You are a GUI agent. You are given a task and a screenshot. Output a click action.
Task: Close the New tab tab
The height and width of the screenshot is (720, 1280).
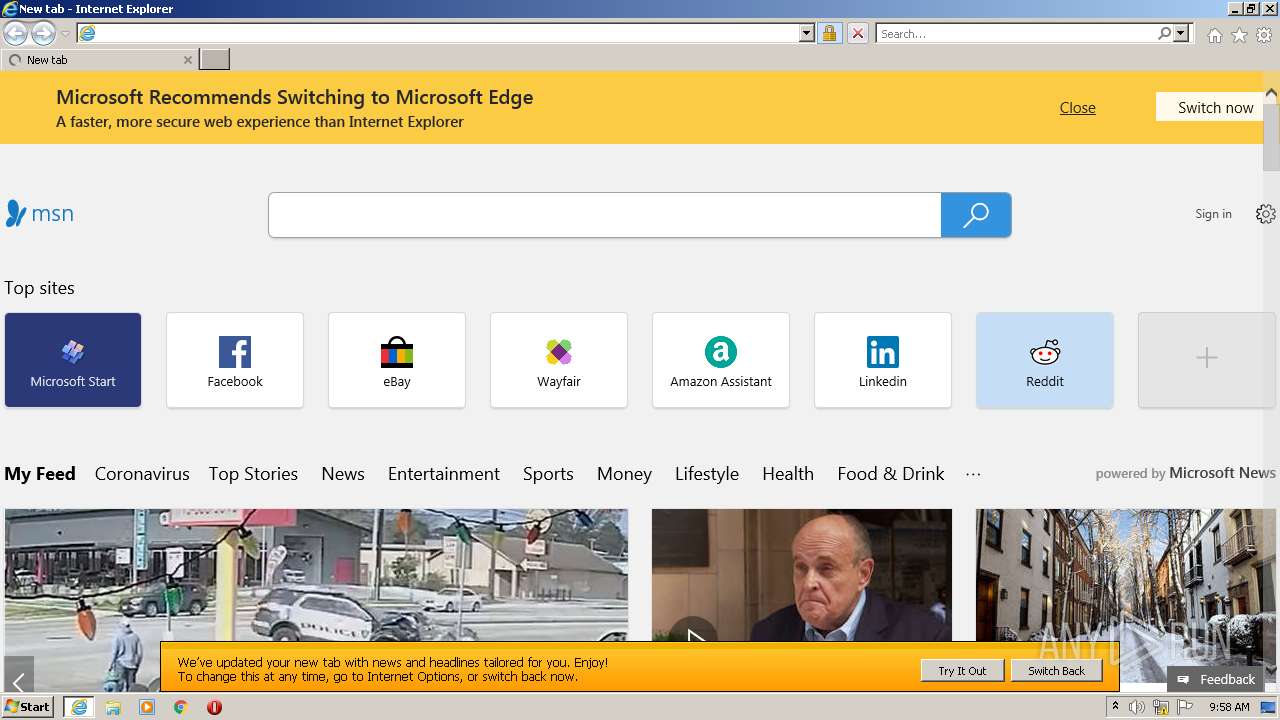pyautogui.click(x=187, y=60)
